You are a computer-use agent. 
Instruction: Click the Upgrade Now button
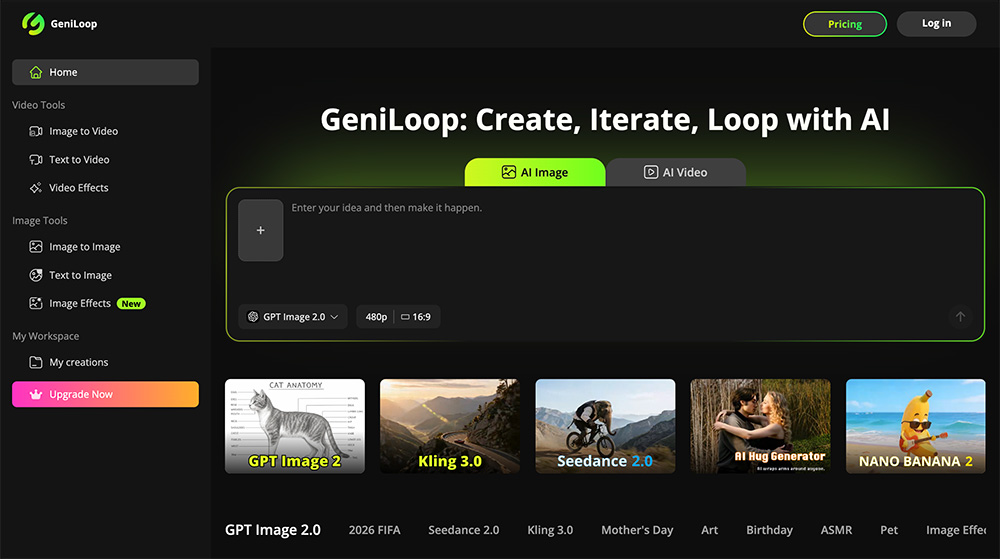105,395
